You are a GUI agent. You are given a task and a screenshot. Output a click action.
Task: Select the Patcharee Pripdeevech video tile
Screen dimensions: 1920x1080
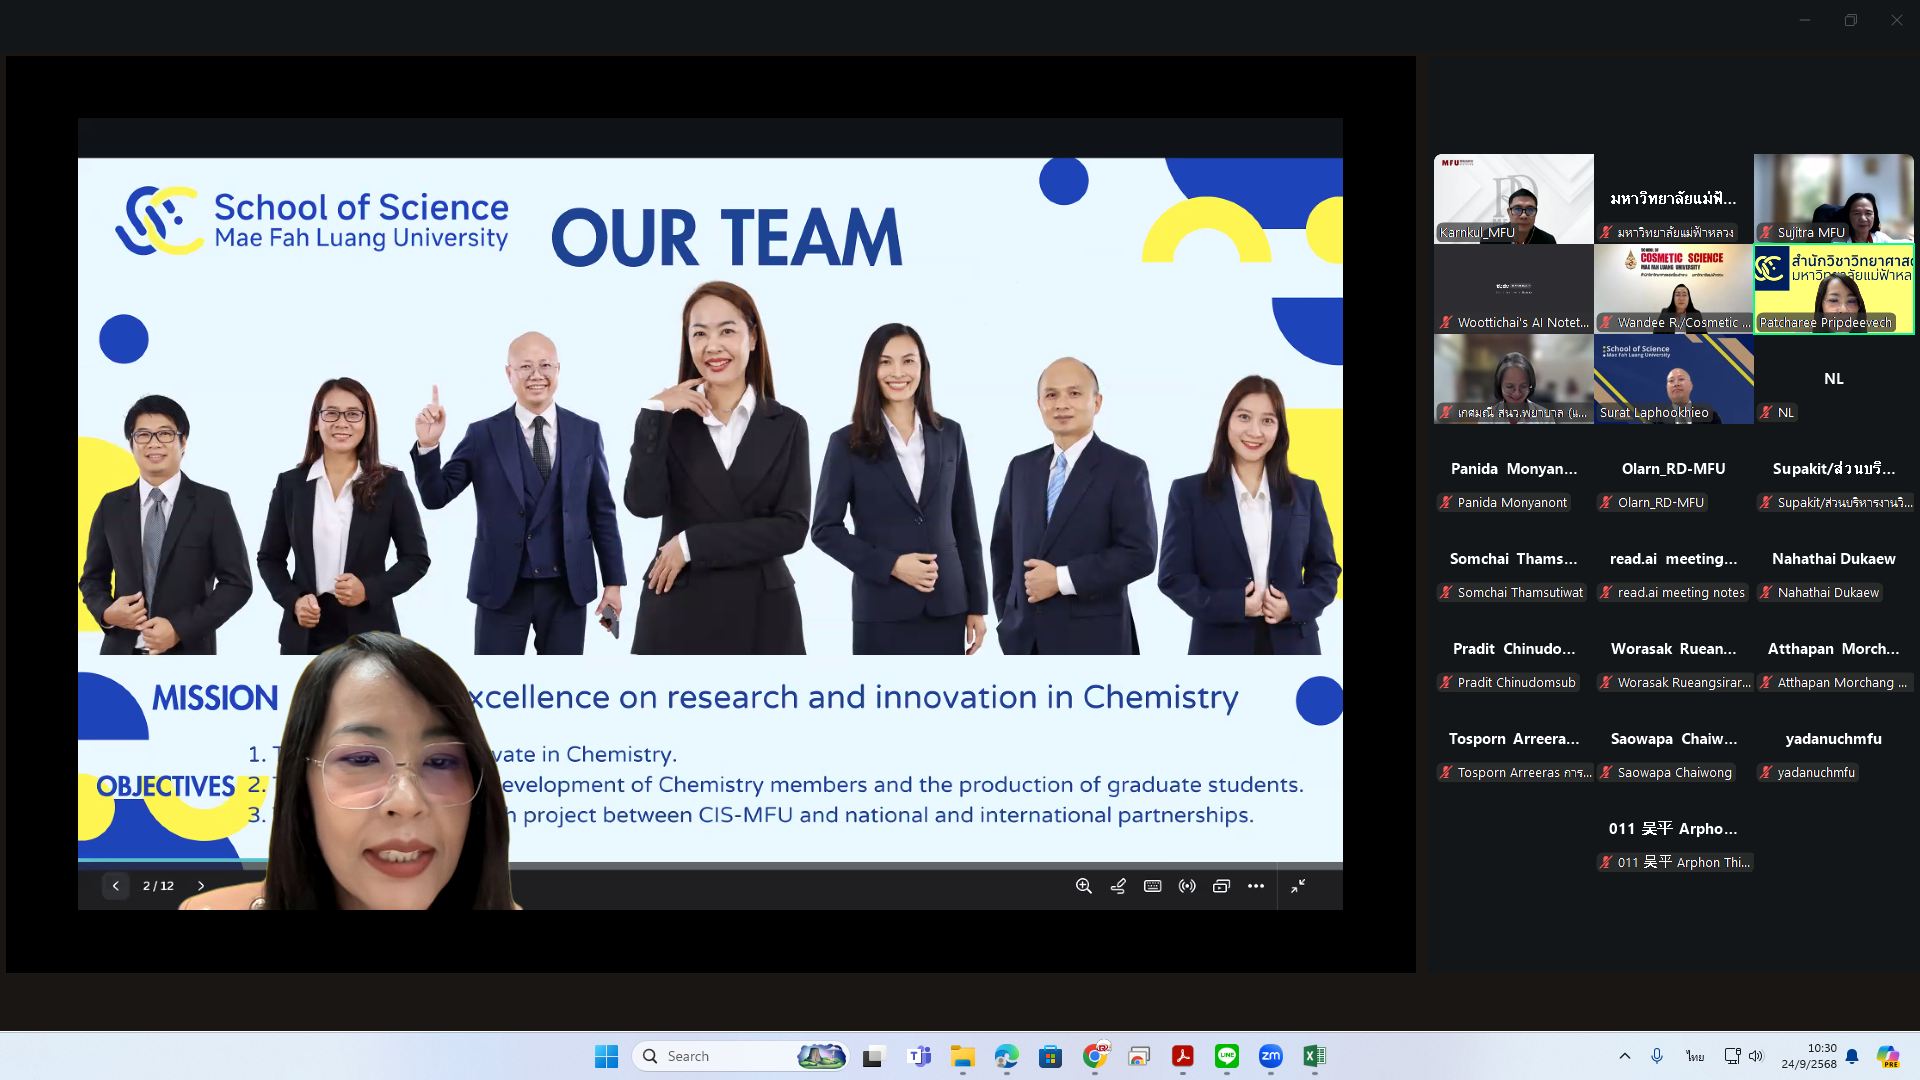1833,289
